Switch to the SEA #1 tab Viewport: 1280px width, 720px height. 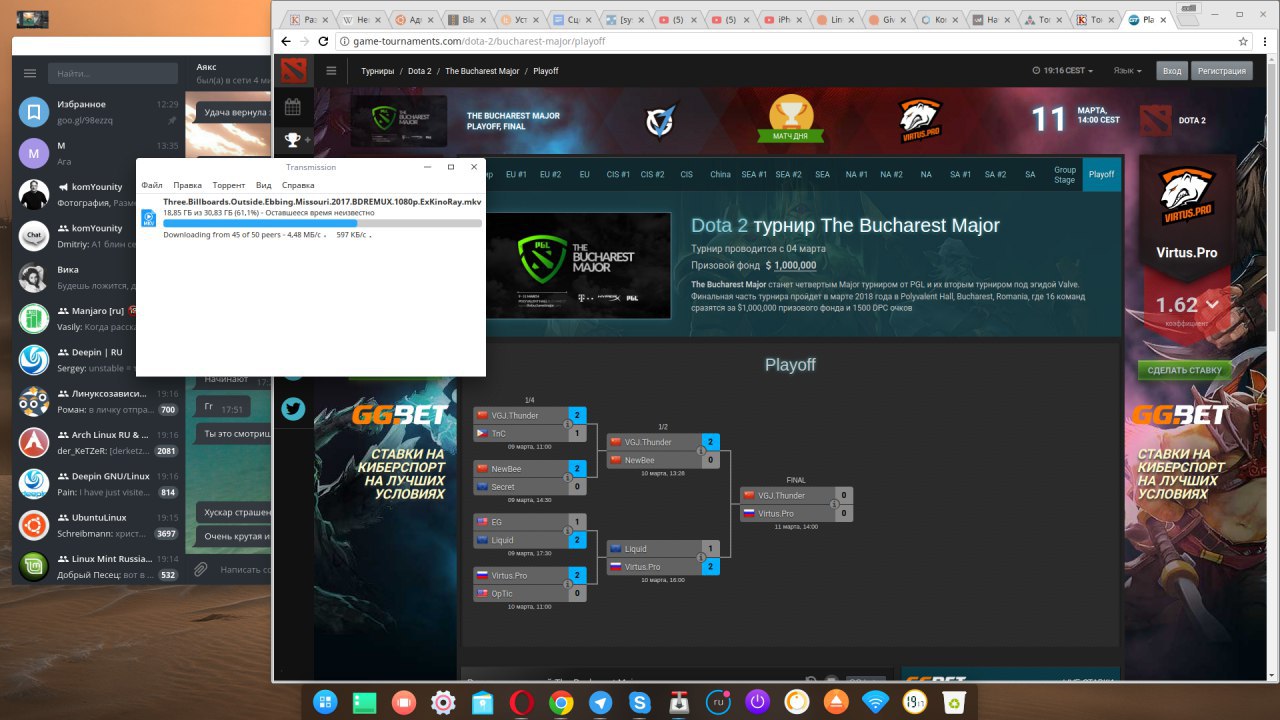[x=754, y=174]
